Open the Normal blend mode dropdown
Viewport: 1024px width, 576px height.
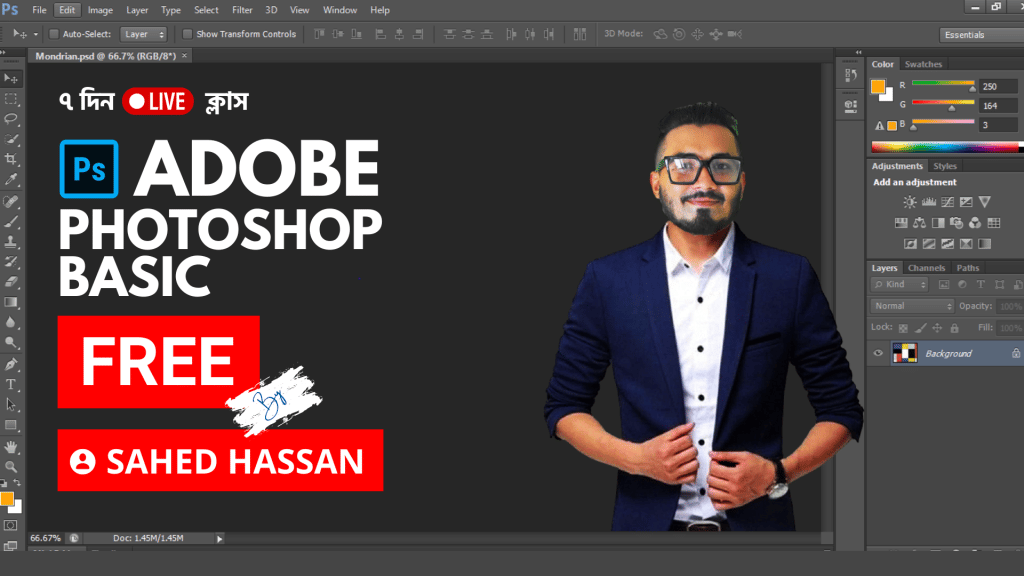coord(912,306)
